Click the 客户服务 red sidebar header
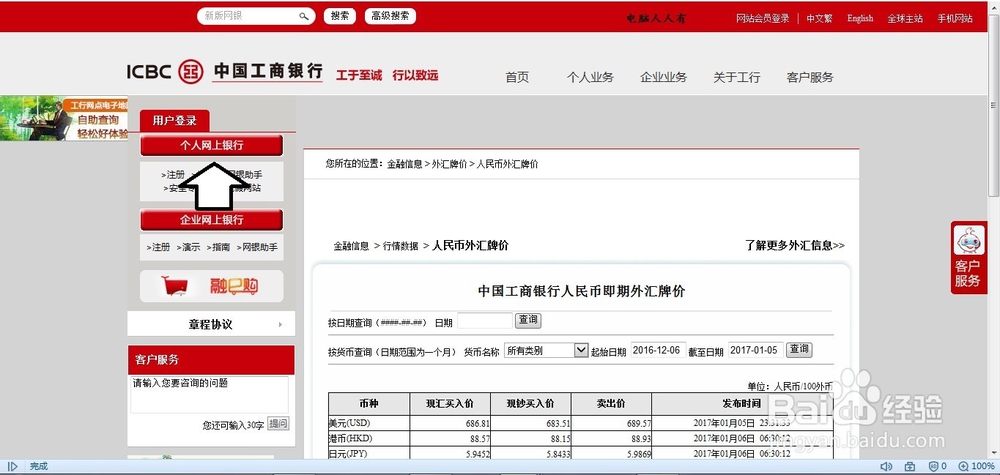This screenshot has width=1000, height=475. point(210,360)
